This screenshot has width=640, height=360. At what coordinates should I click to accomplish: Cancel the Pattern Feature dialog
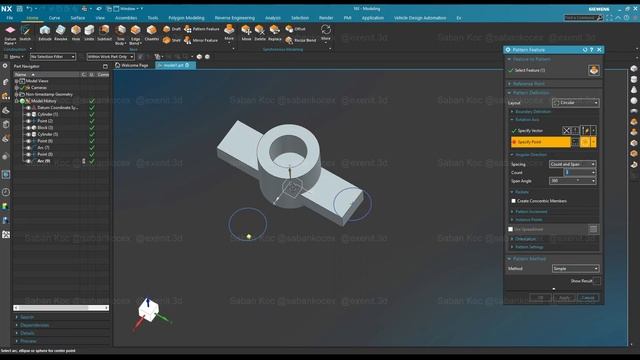[588, 298]
